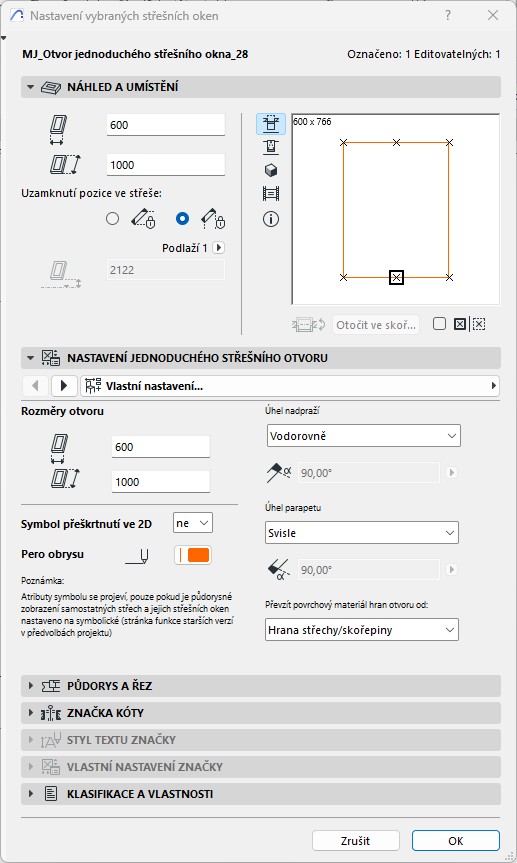Click the opening width field under Rozměry otvoru
The height and width of the screenshot is (863, 517).
pyautogui.click(x=161, y=447)
